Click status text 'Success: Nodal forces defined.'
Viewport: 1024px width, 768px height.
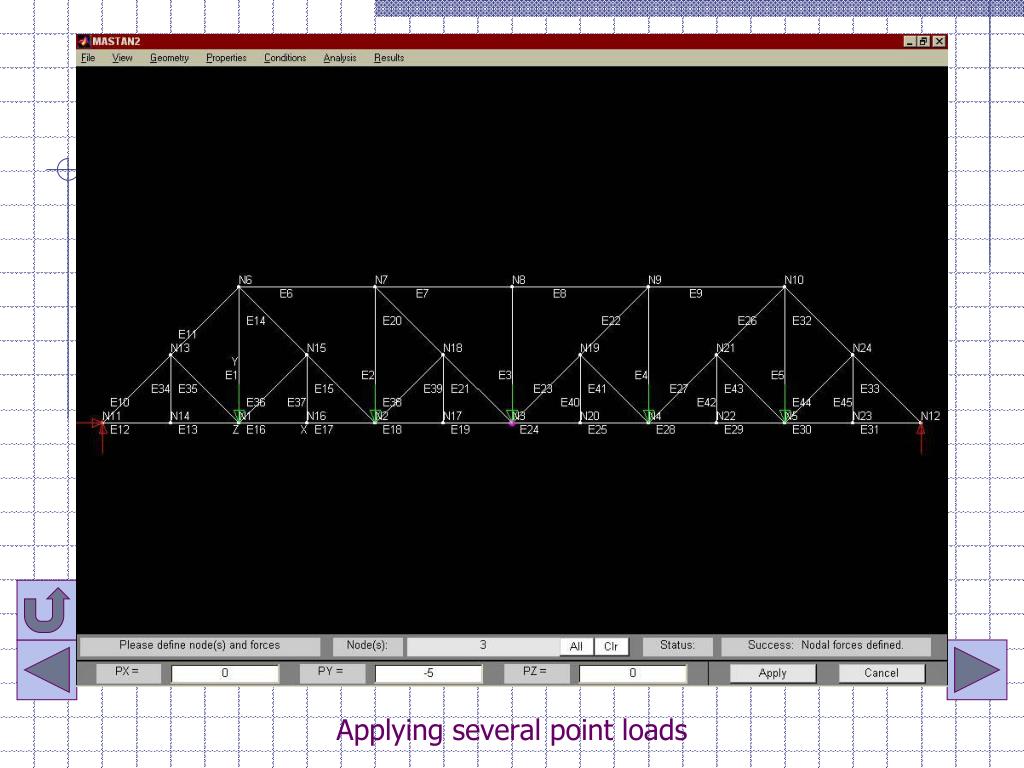825,645
